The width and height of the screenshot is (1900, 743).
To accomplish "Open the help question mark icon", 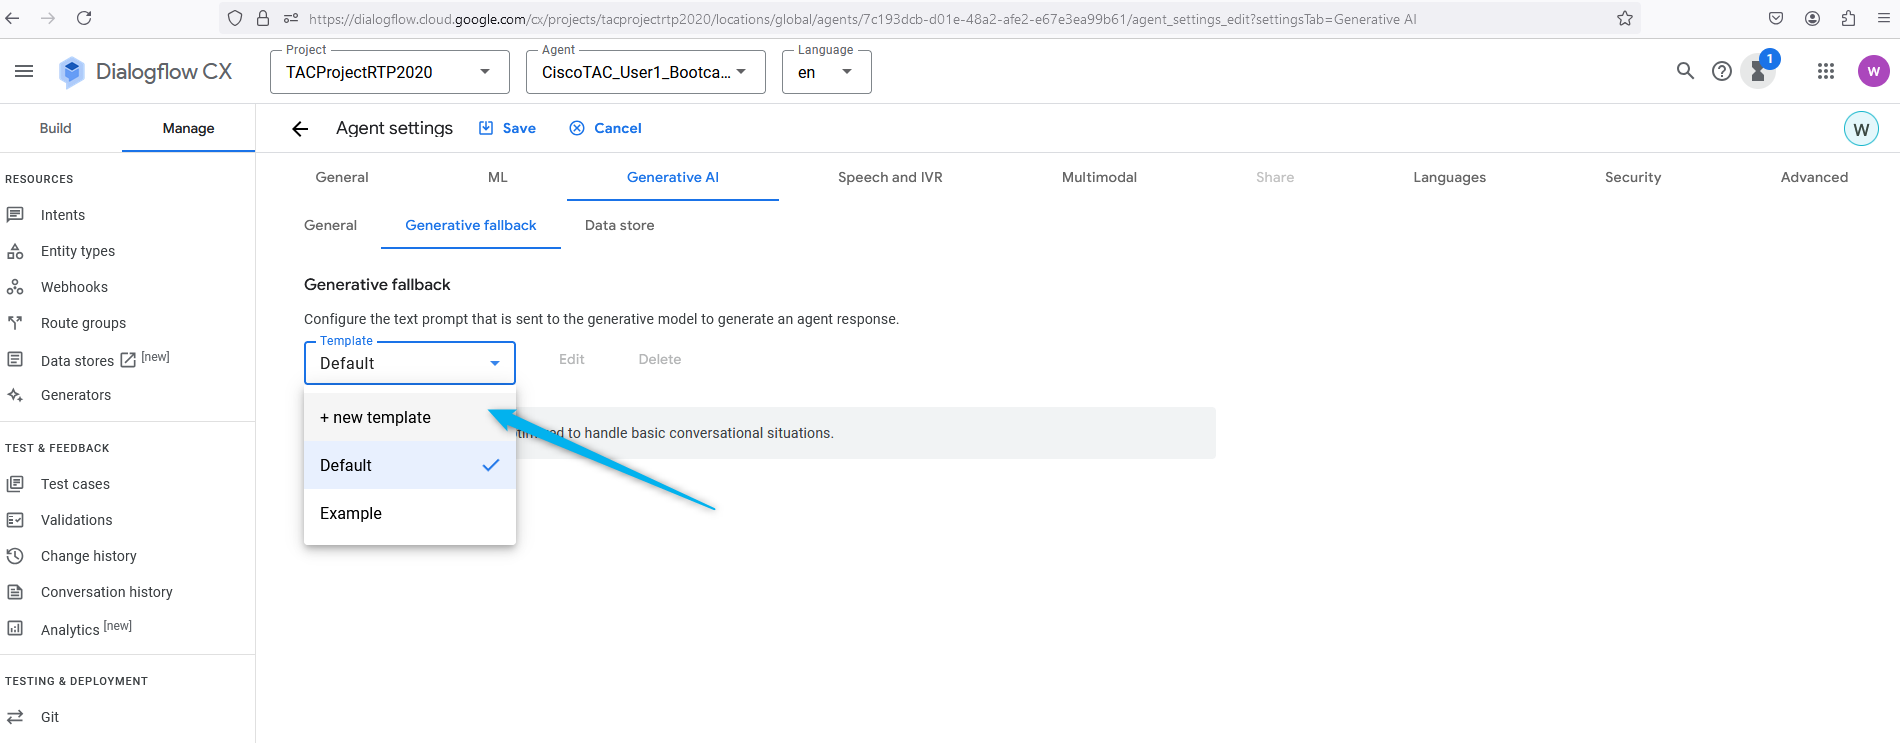I will [x=1722, y=71].
